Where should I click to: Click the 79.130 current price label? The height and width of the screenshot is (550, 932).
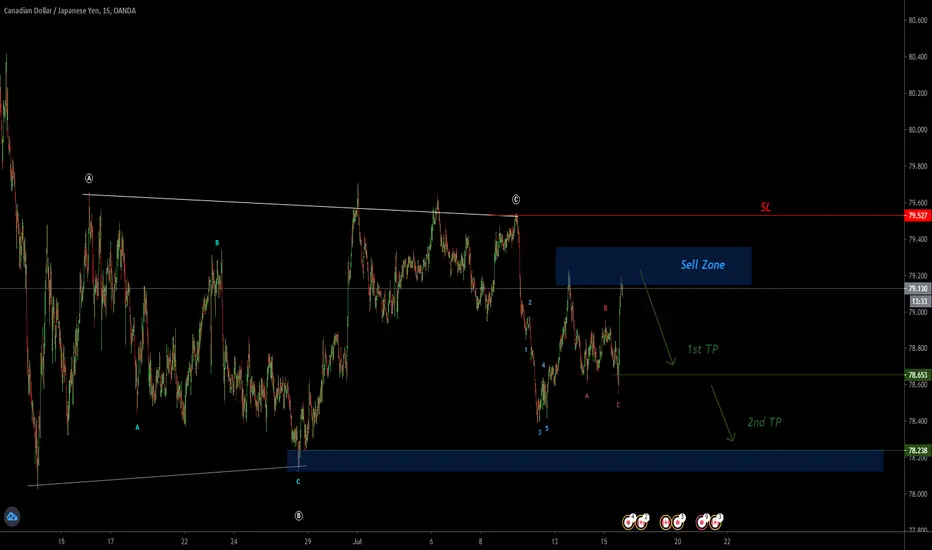coord(918,288)
